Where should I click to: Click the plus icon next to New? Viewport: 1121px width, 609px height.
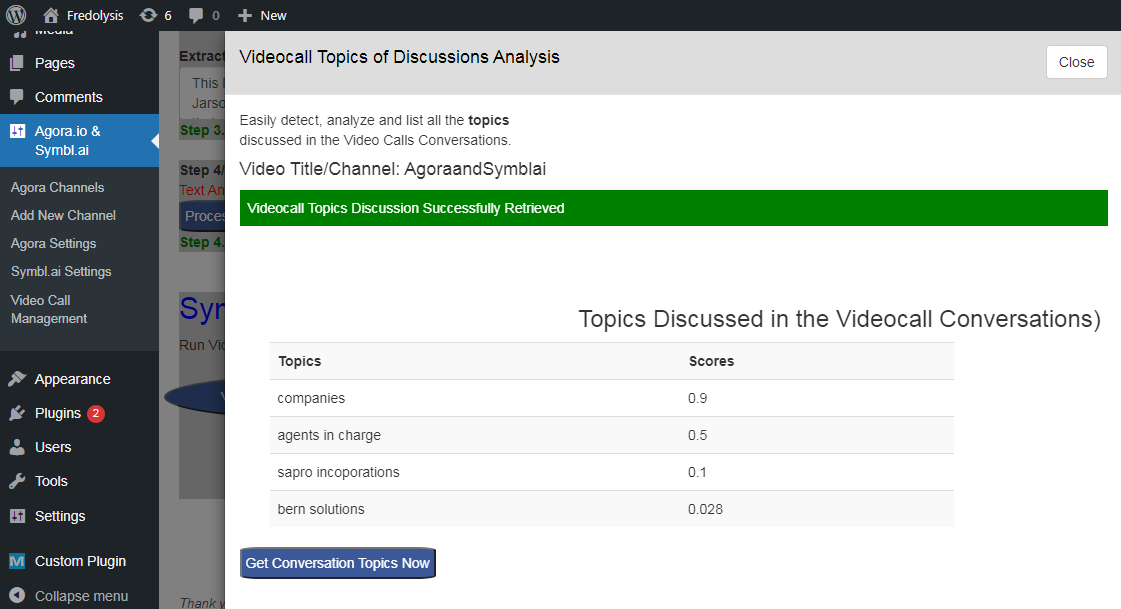[245, 16]
